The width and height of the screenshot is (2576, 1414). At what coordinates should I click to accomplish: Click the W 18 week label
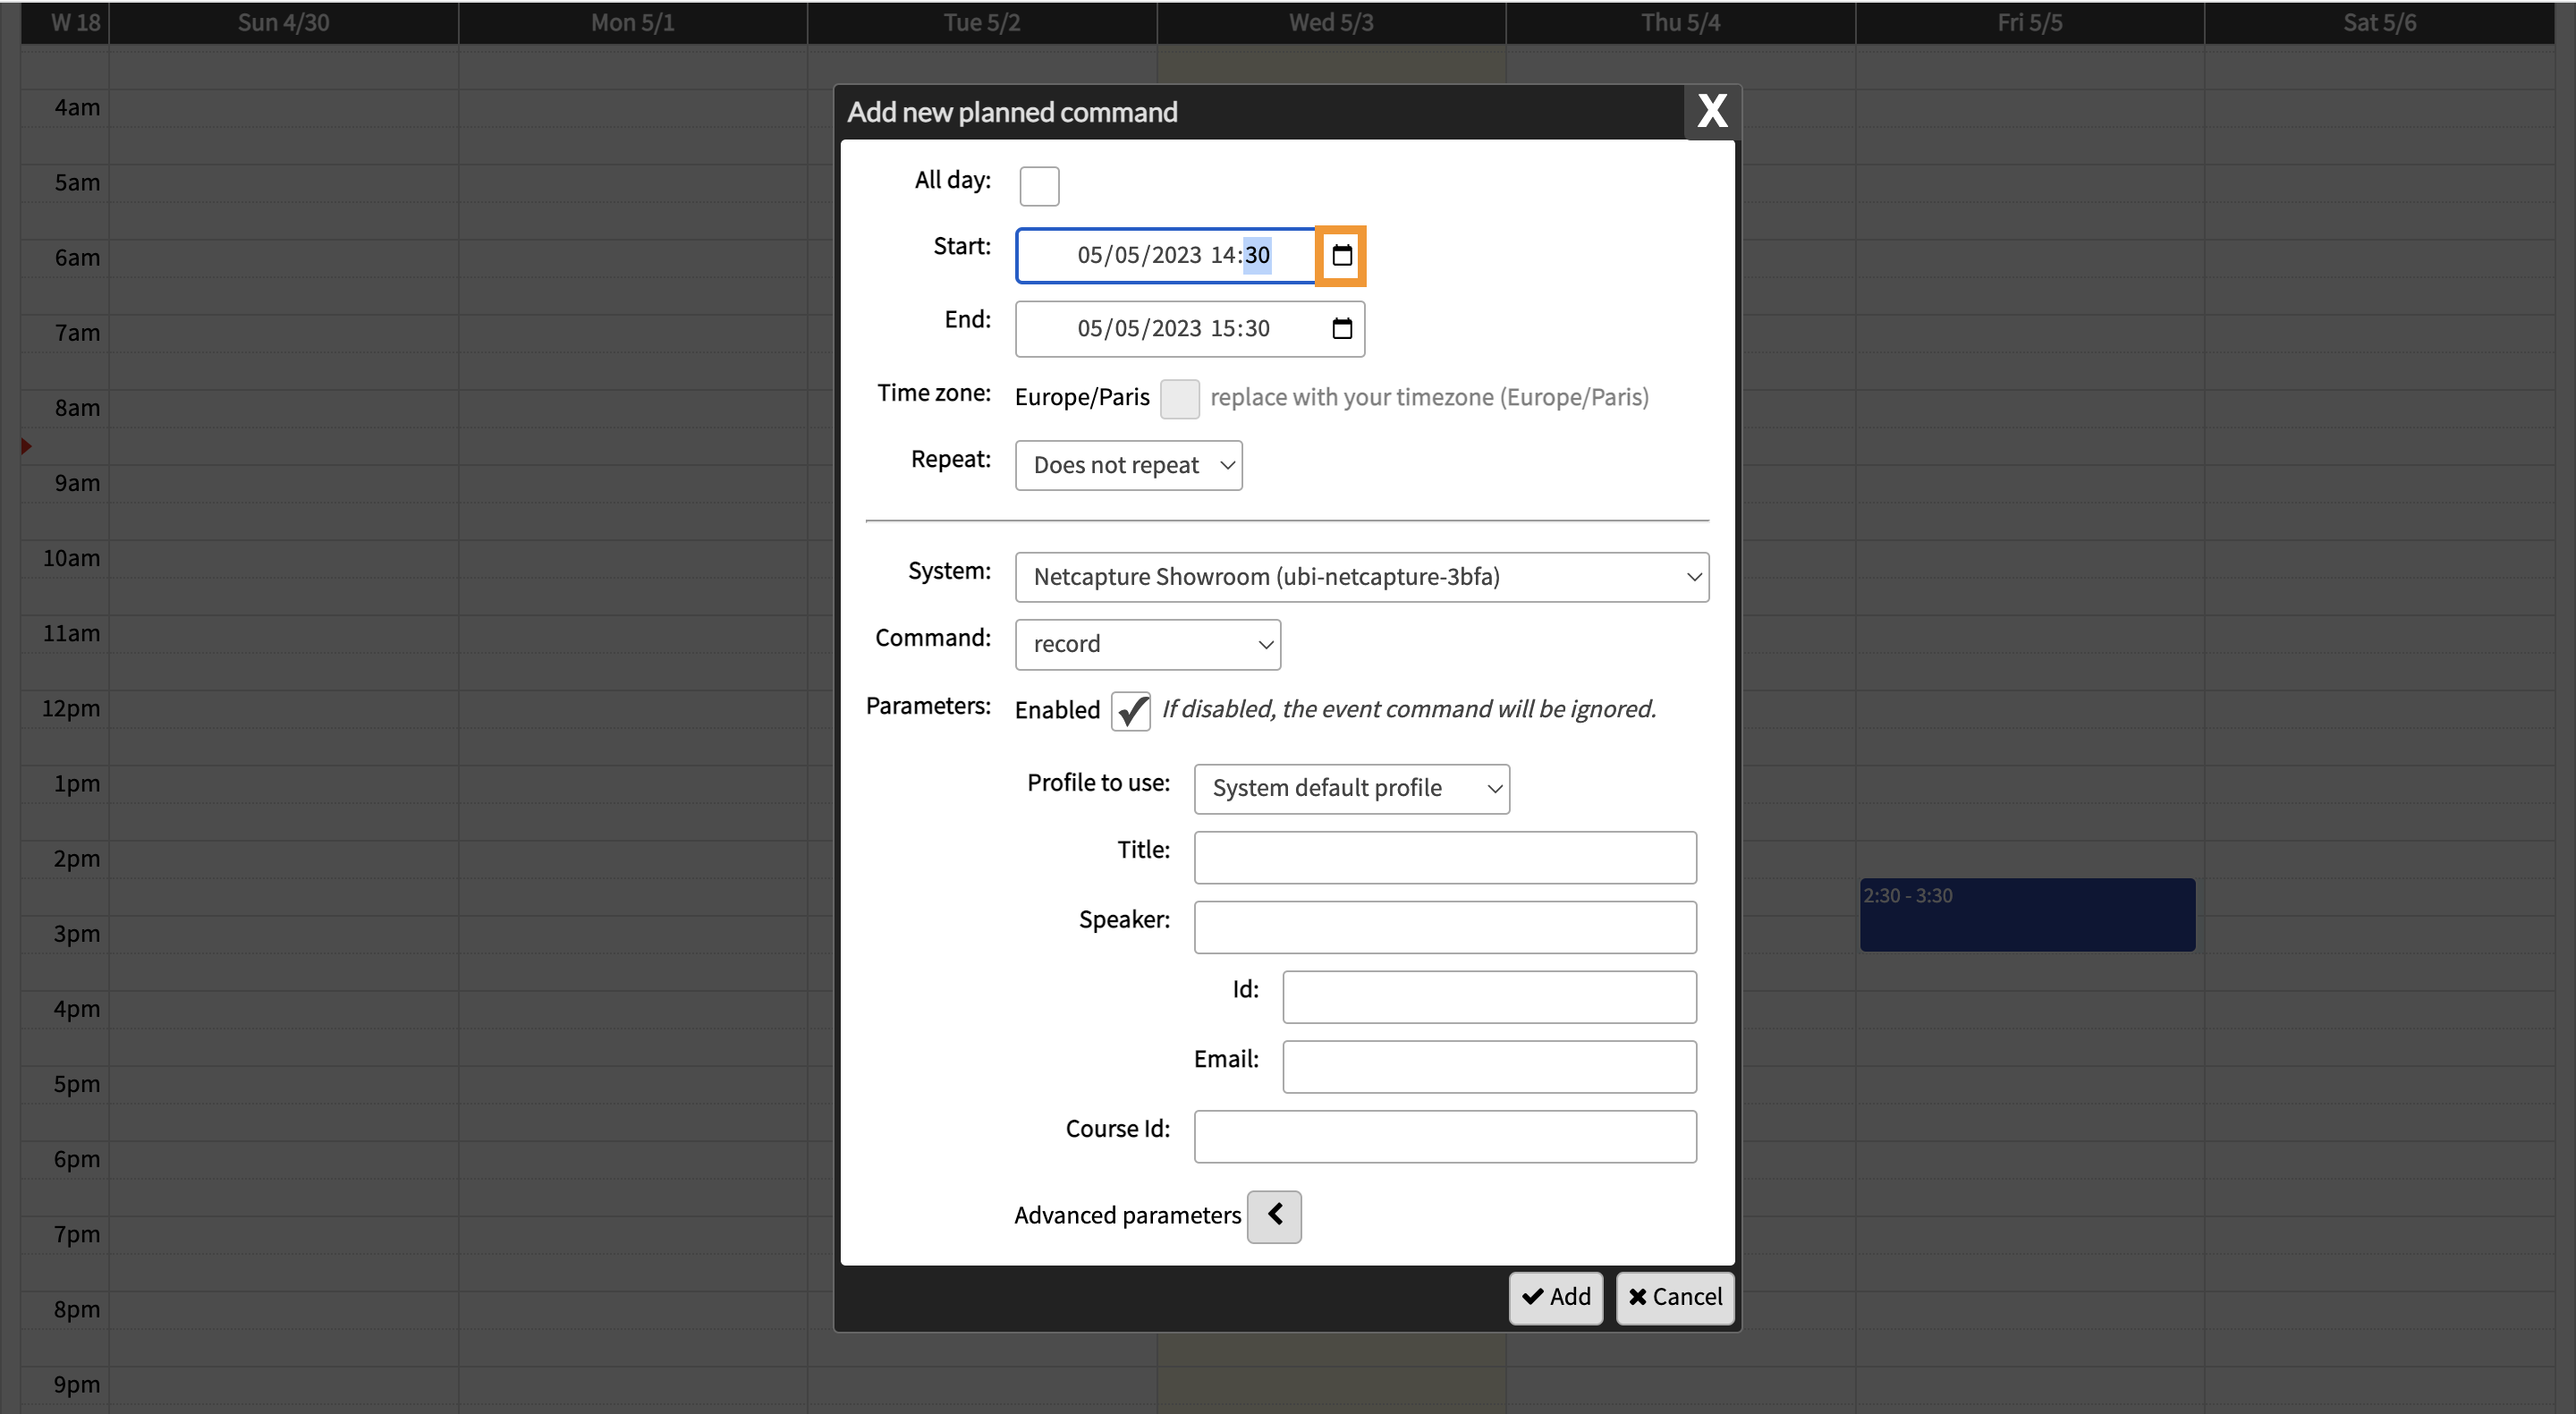coord(75,23)
